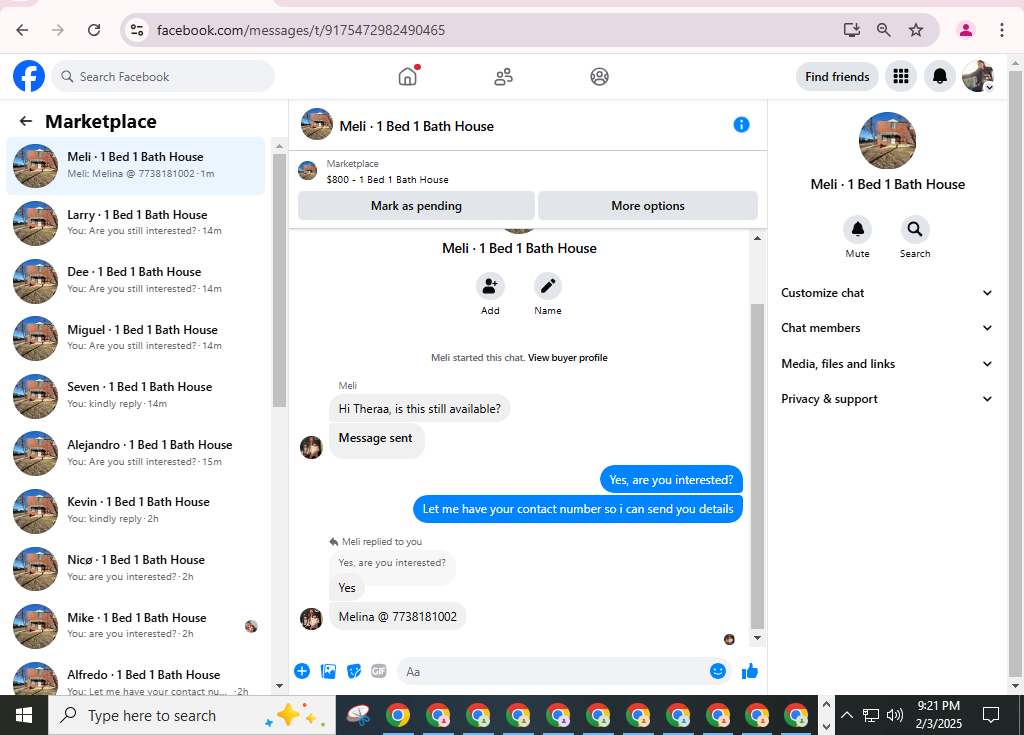Reload the page

(94, 30)
